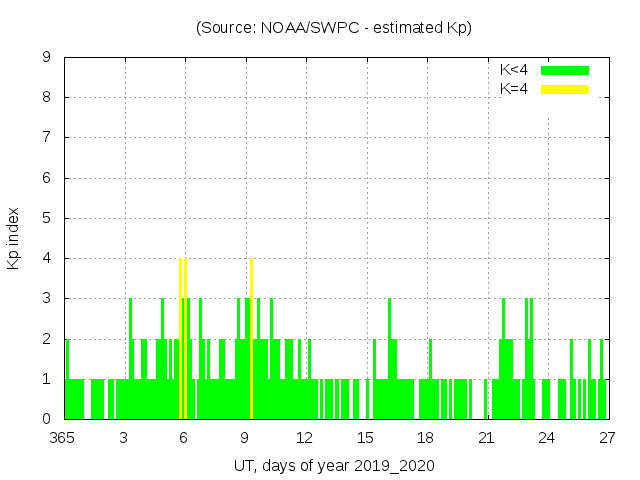Click the NOAA/SWPC source title text

coord(334,28)
